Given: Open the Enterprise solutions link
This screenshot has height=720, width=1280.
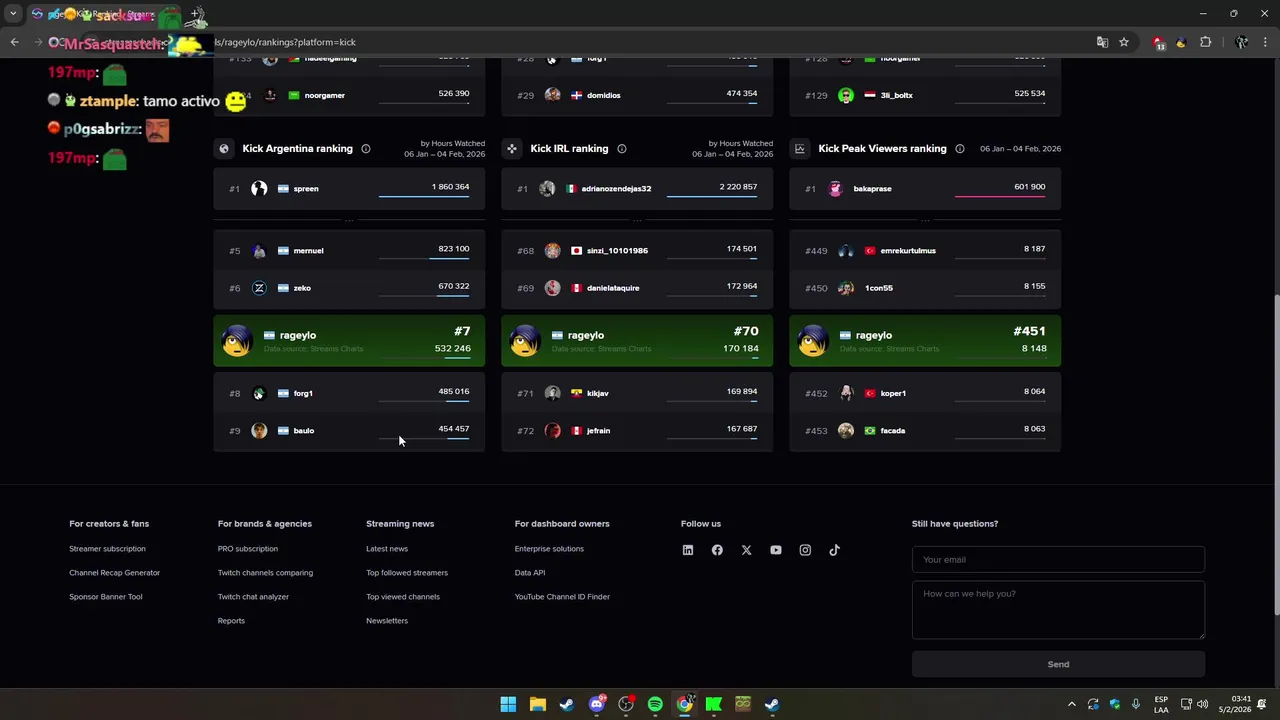Looking at the screenshot, I should point(549,549).
